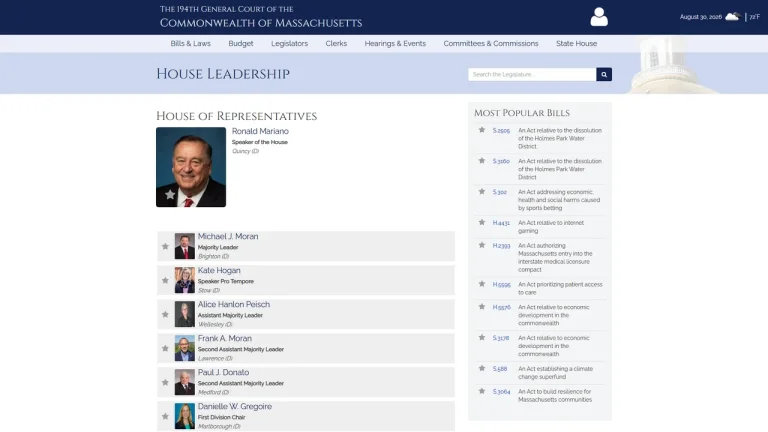
Task: Click Ronald Mariano's large portrait photo
Action: point(191,167)
